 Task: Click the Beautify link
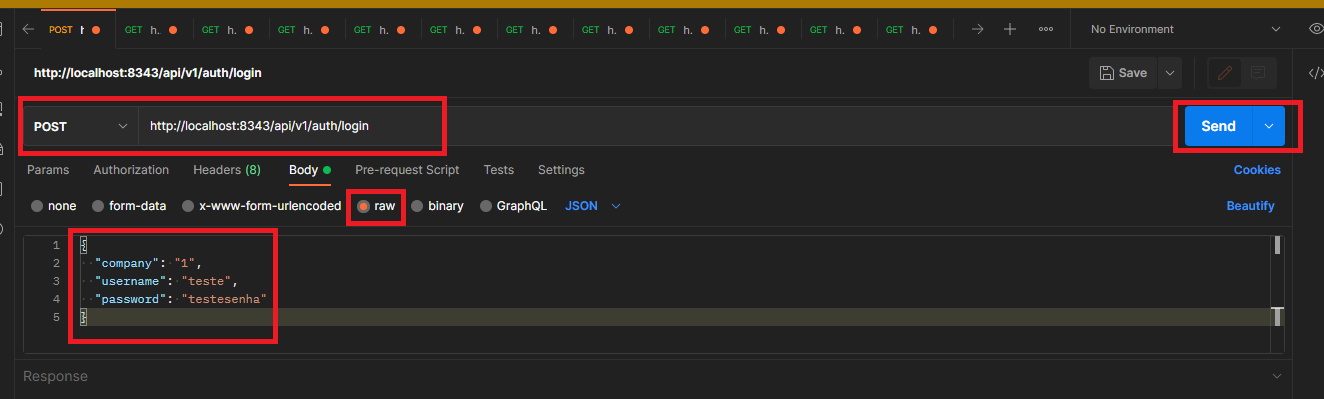coord(1251,206)
